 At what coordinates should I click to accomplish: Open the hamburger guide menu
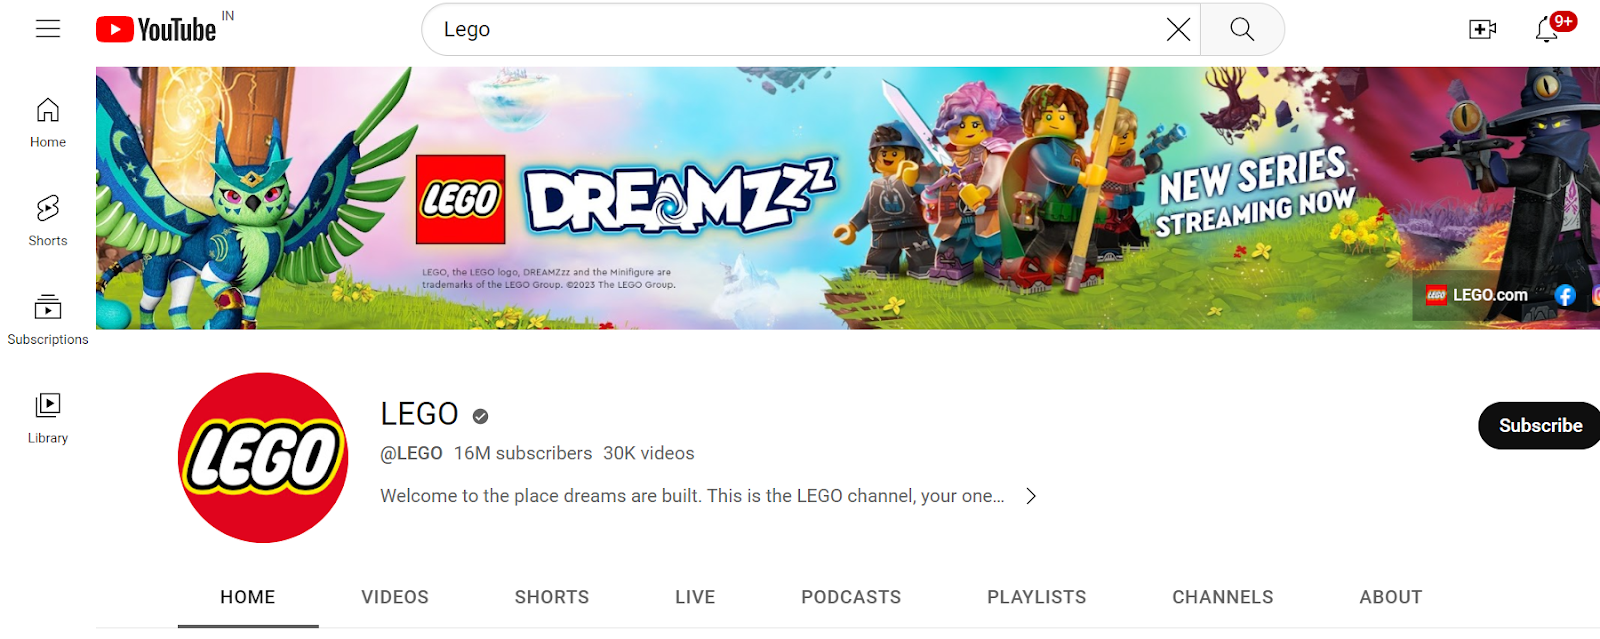[48, 29]
